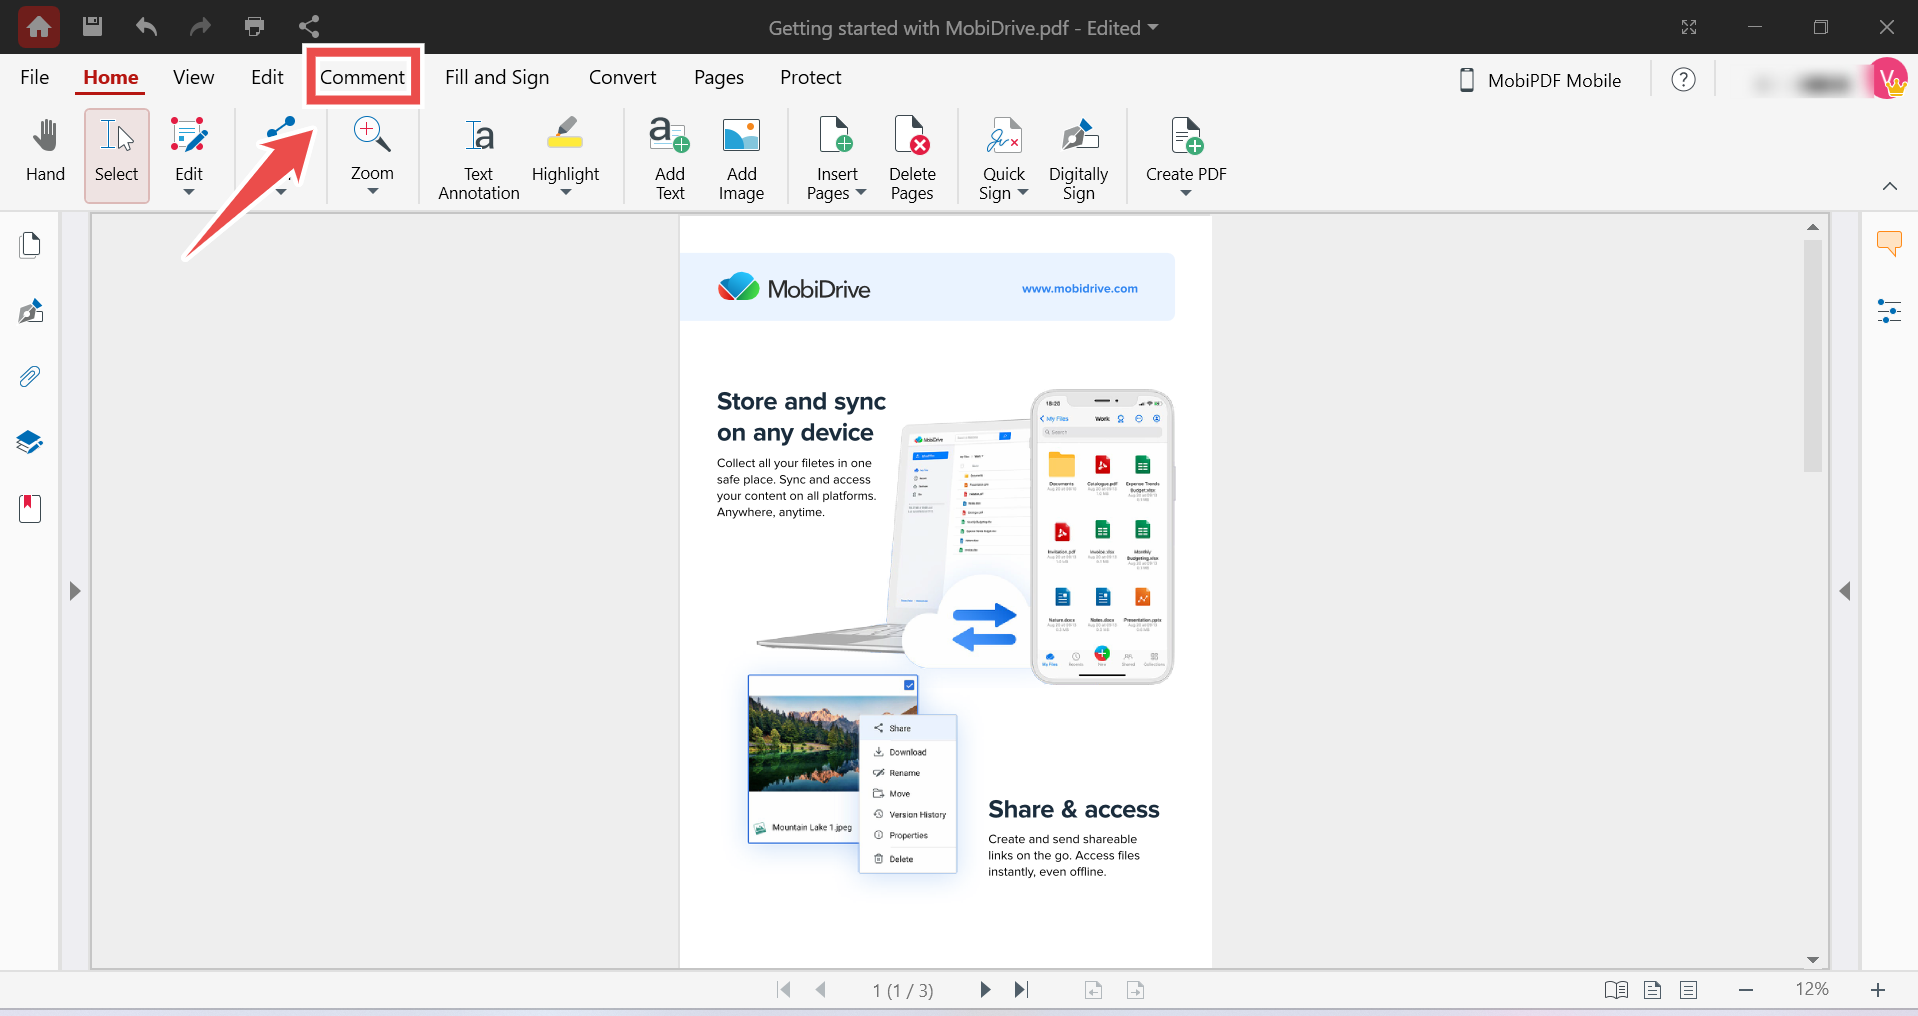Click the page number field
This screenshot has height=1016, width=1918.
[903, 990]
